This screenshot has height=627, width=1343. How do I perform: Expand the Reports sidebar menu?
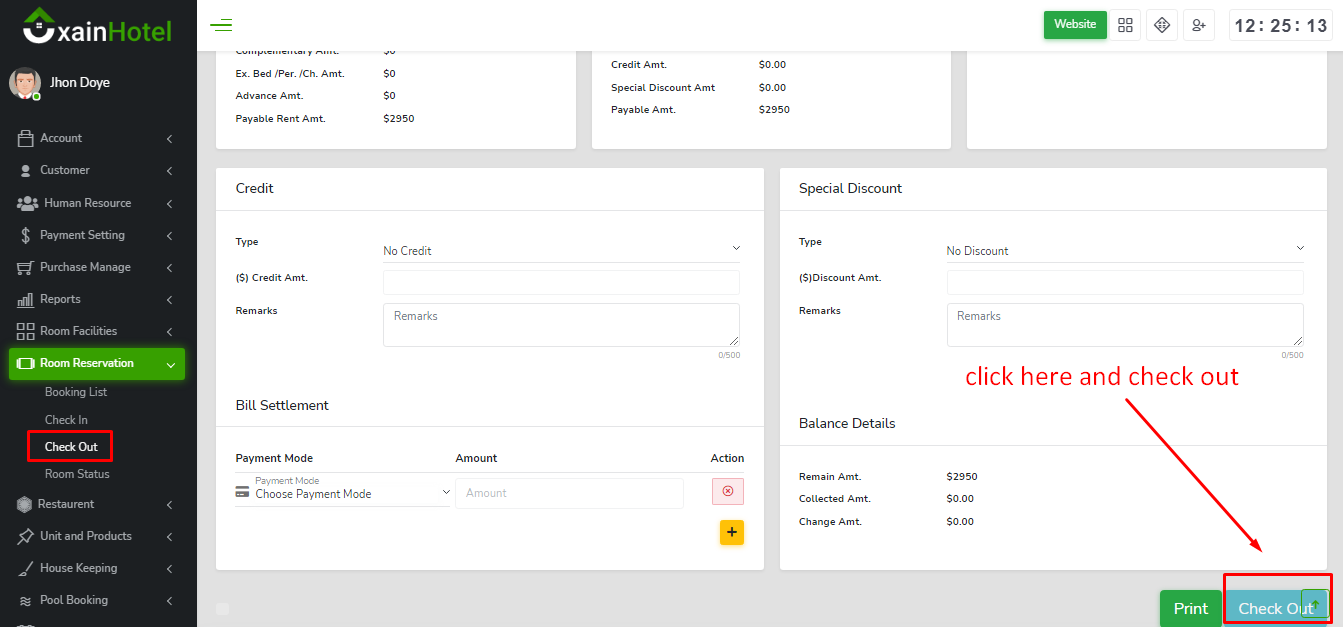pyautogui.click(x=97, y=299)
